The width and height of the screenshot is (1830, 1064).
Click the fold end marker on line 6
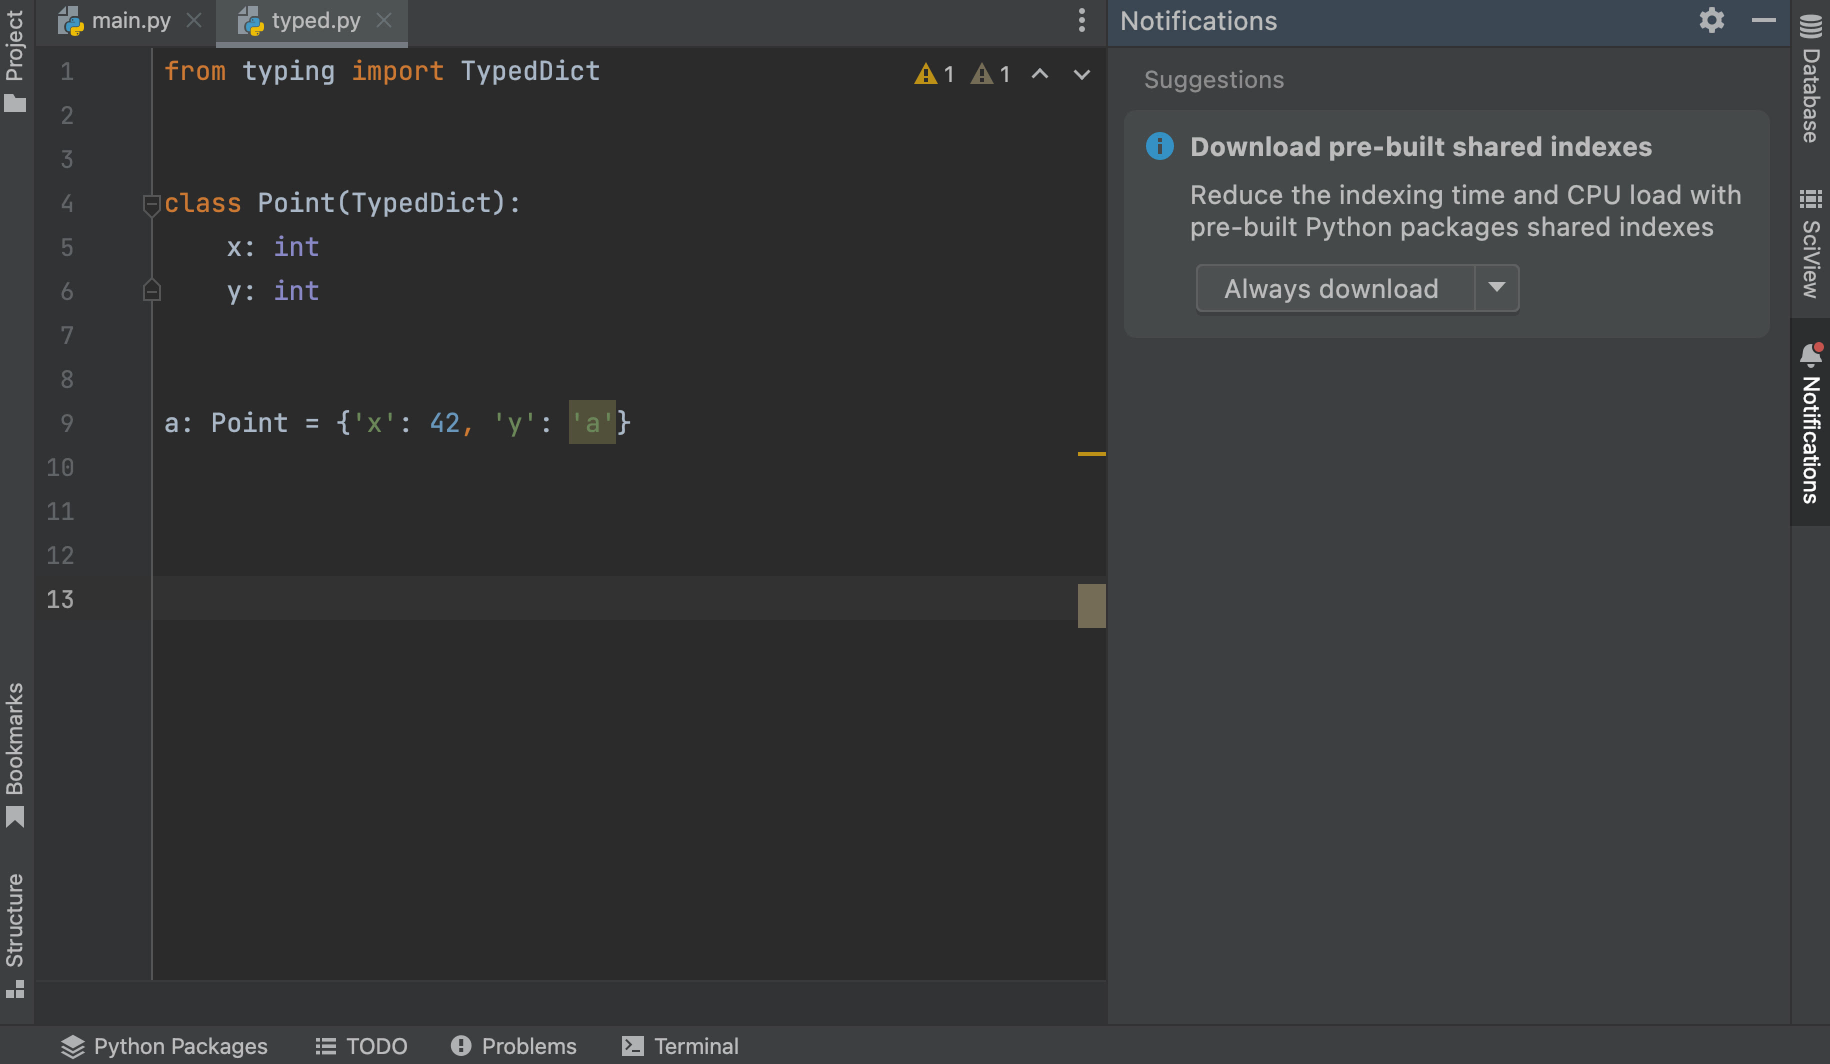pyautogui.click(x=152, y=291)
